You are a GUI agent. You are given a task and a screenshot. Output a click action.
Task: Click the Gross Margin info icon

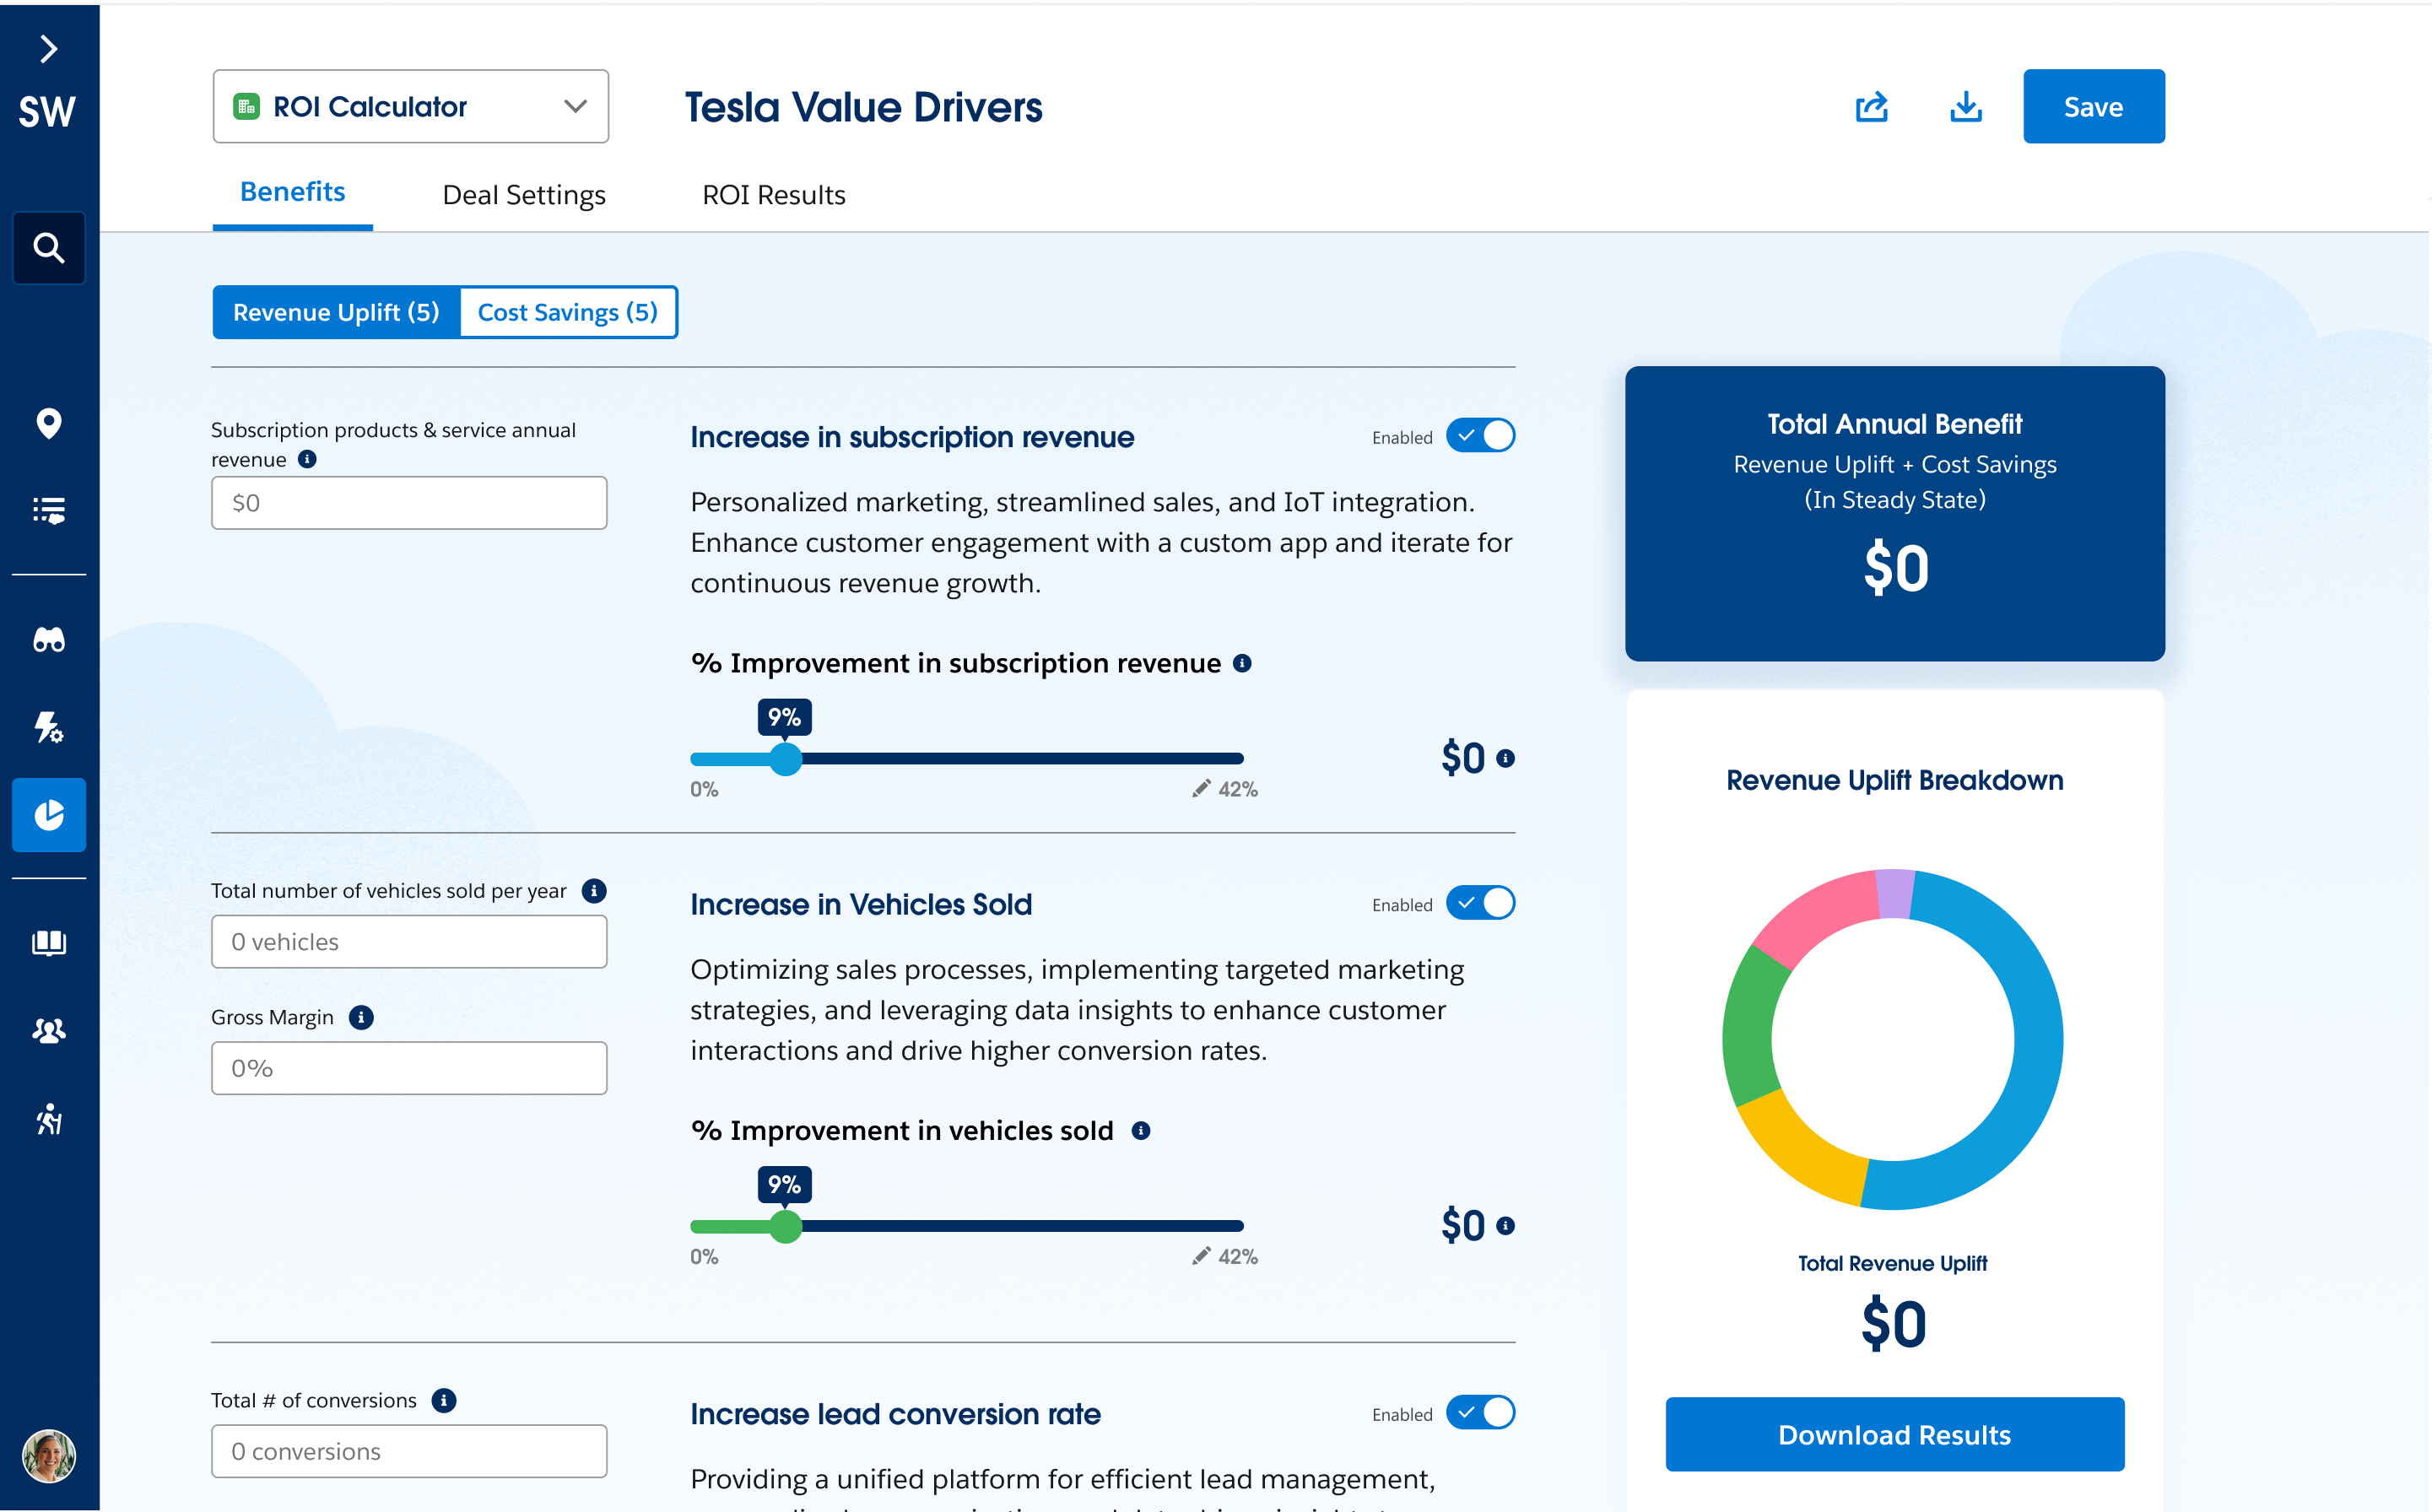pos(361,1017)
